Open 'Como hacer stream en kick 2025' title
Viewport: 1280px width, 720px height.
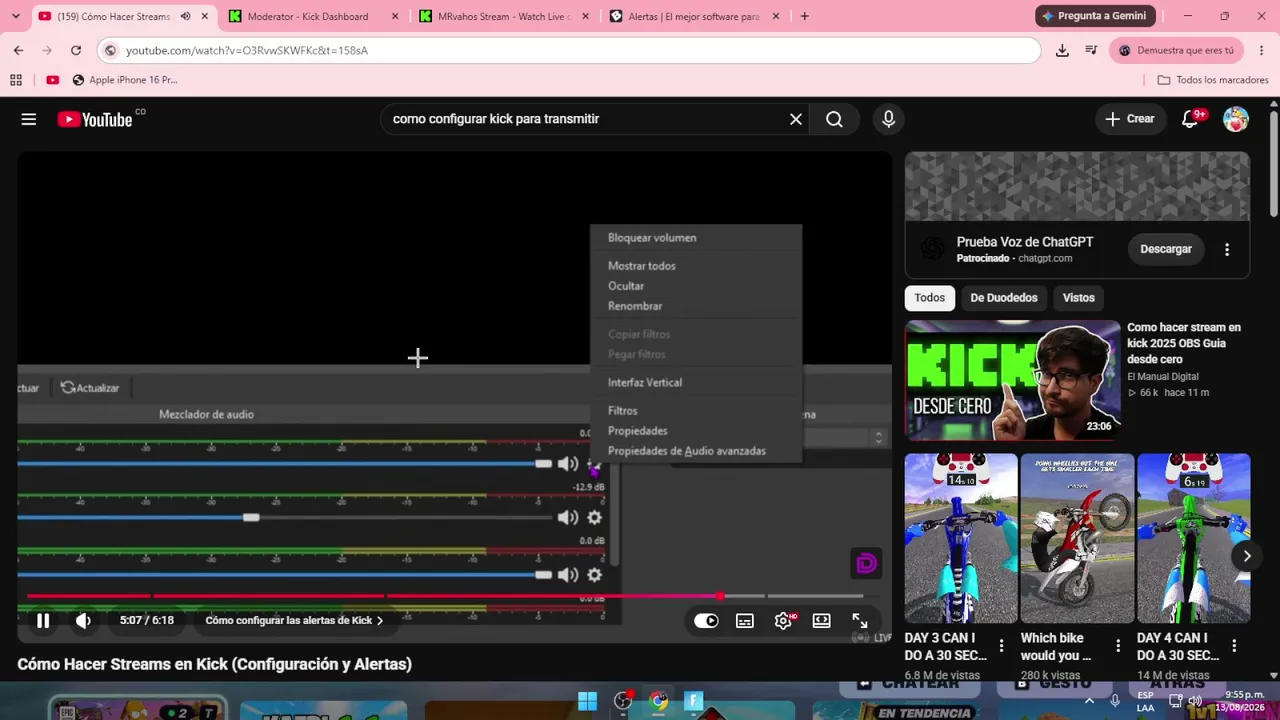[1184, 343]
